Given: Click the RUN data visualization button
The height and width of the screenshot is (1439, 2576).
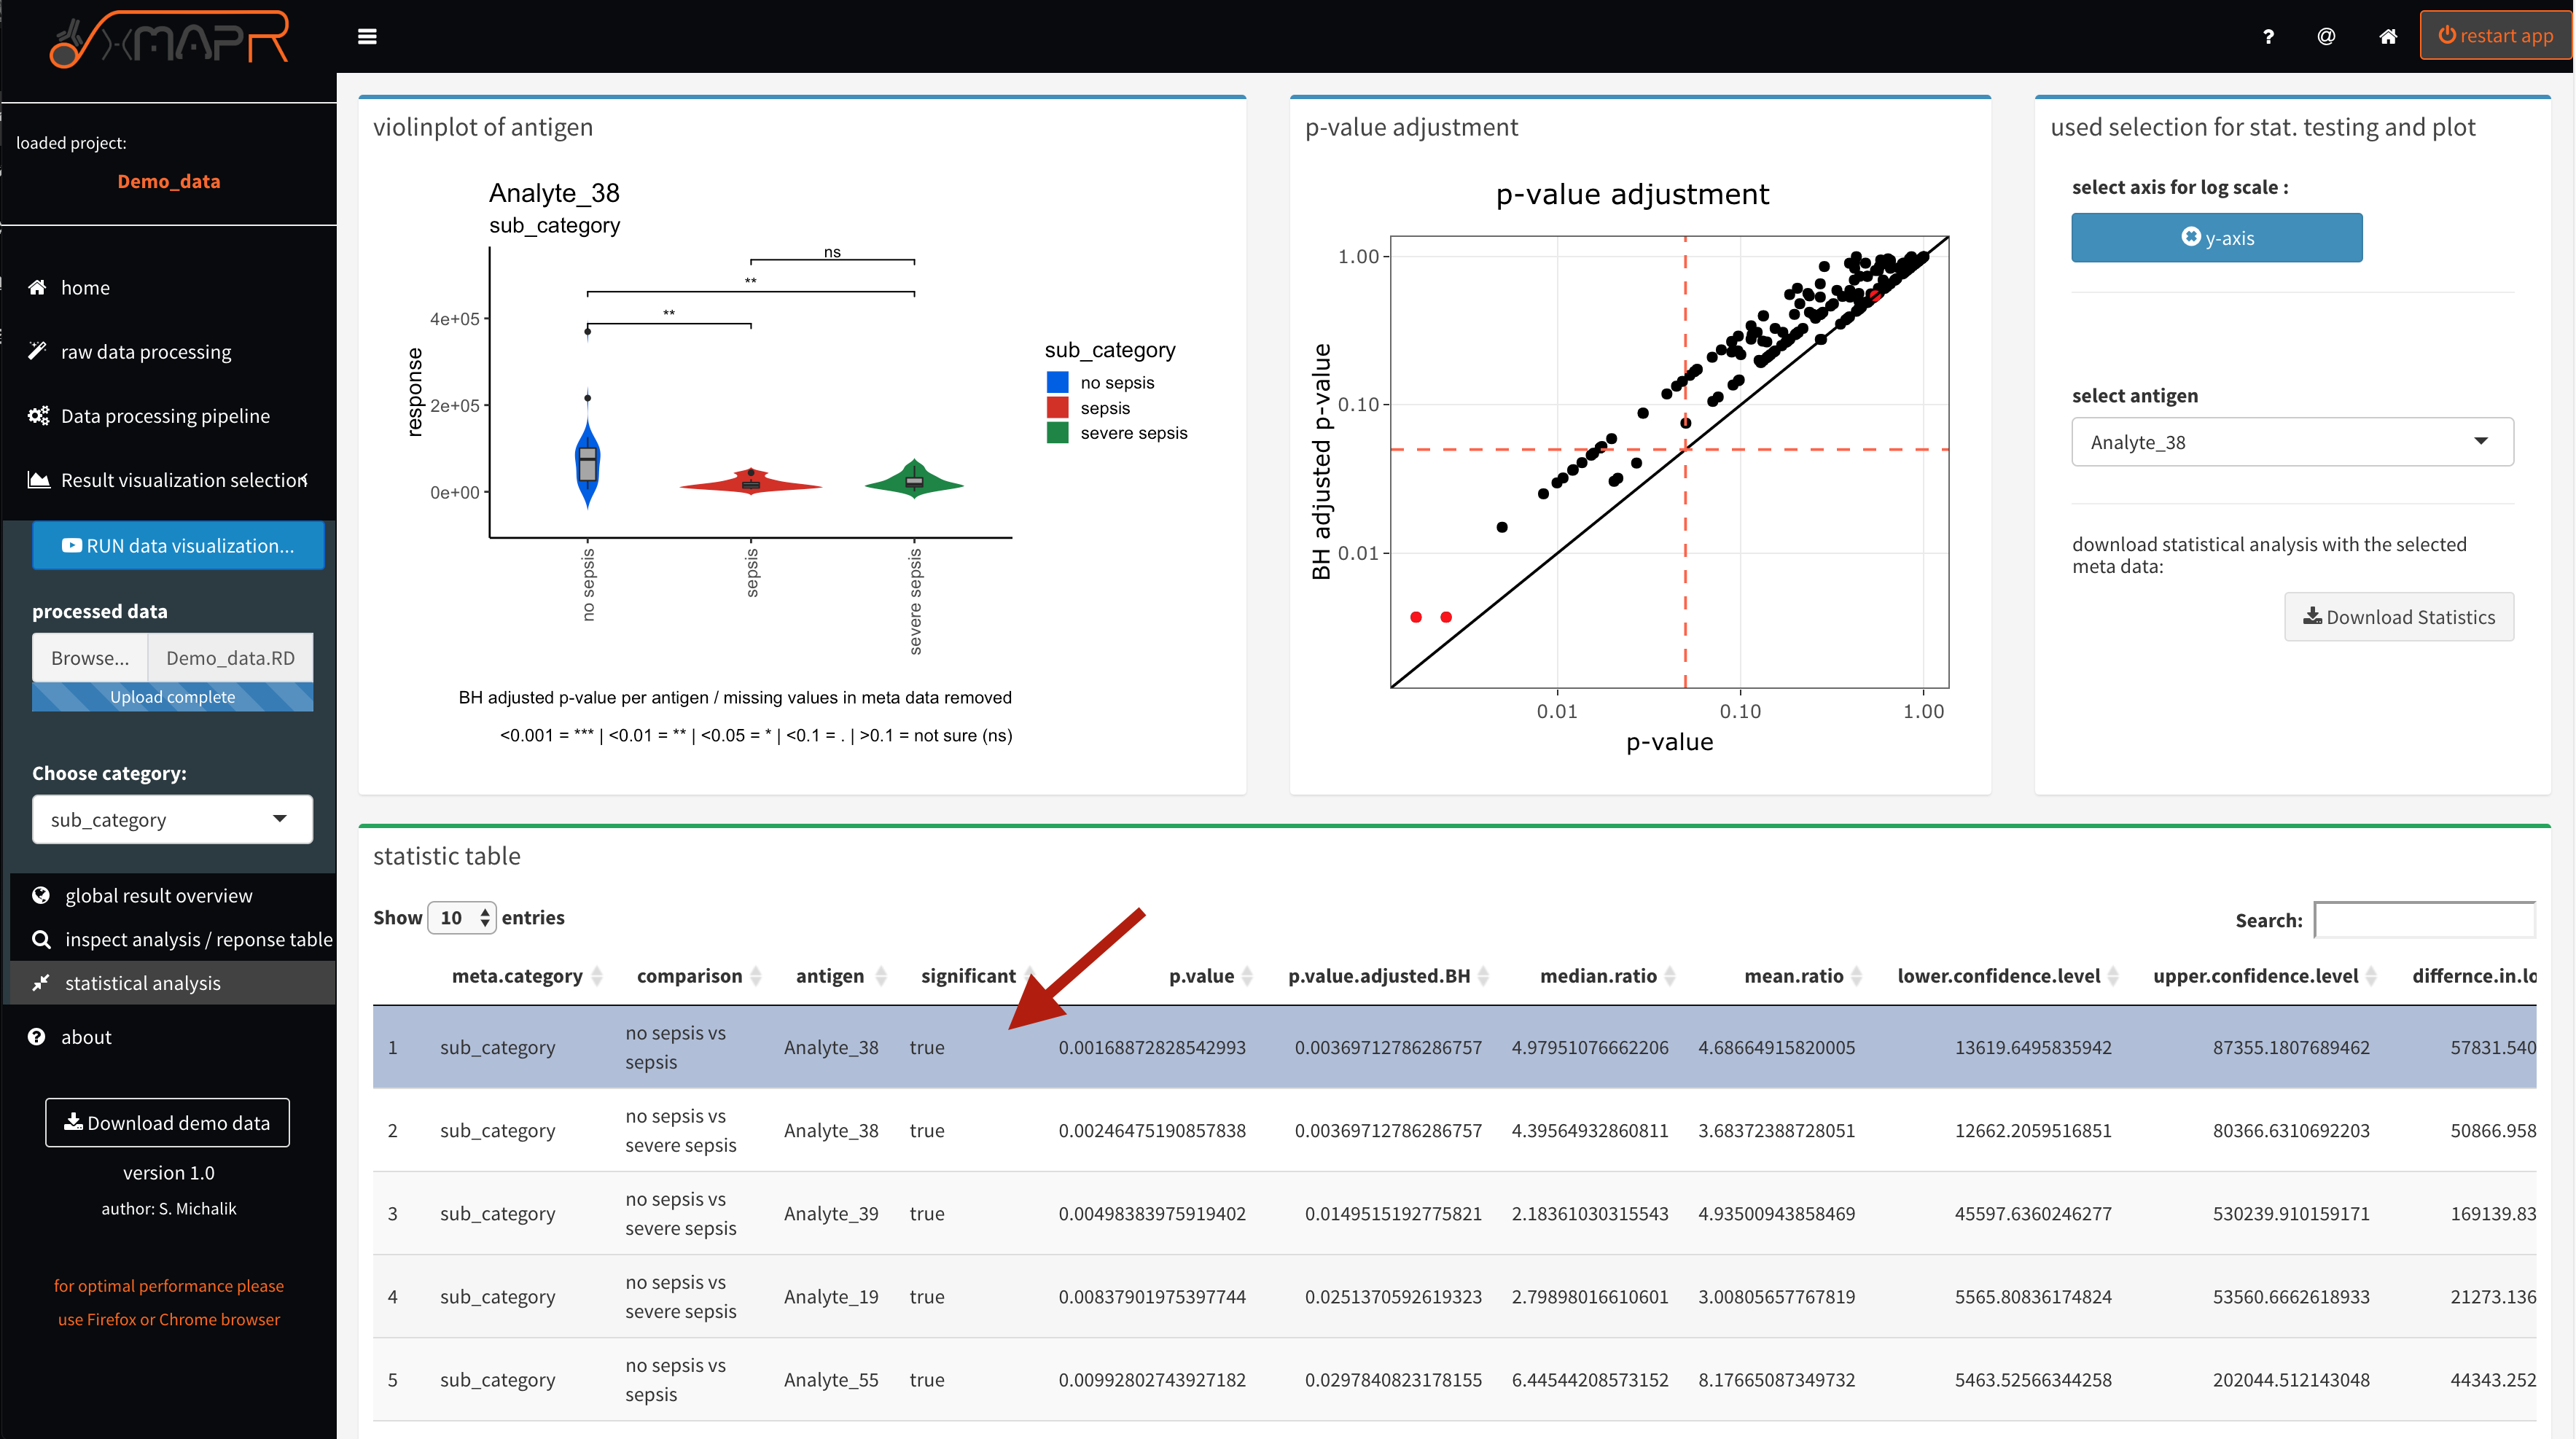Looking at the screenshot, I should click(x=177, y=545).
